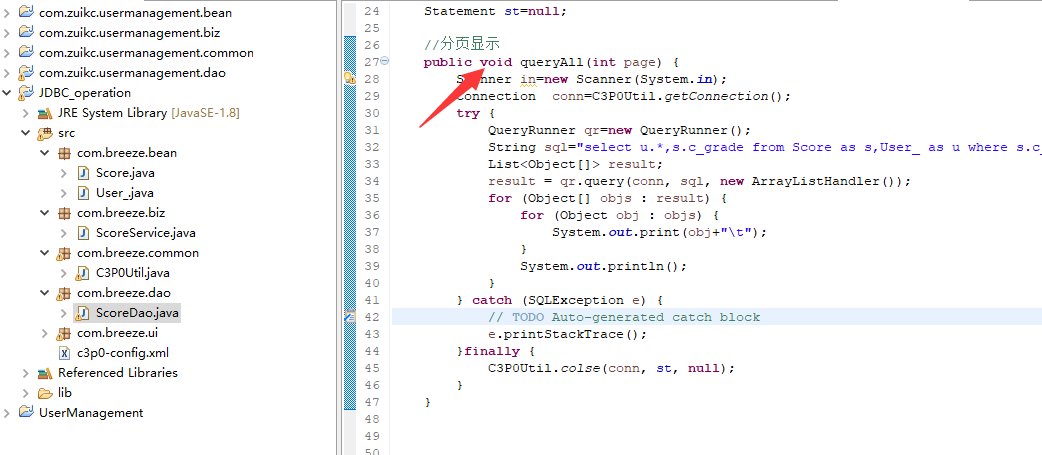Select the Score.java label
Image resolution: width=1042 pixels, height=455 pixels.
[x=126, y=173]
